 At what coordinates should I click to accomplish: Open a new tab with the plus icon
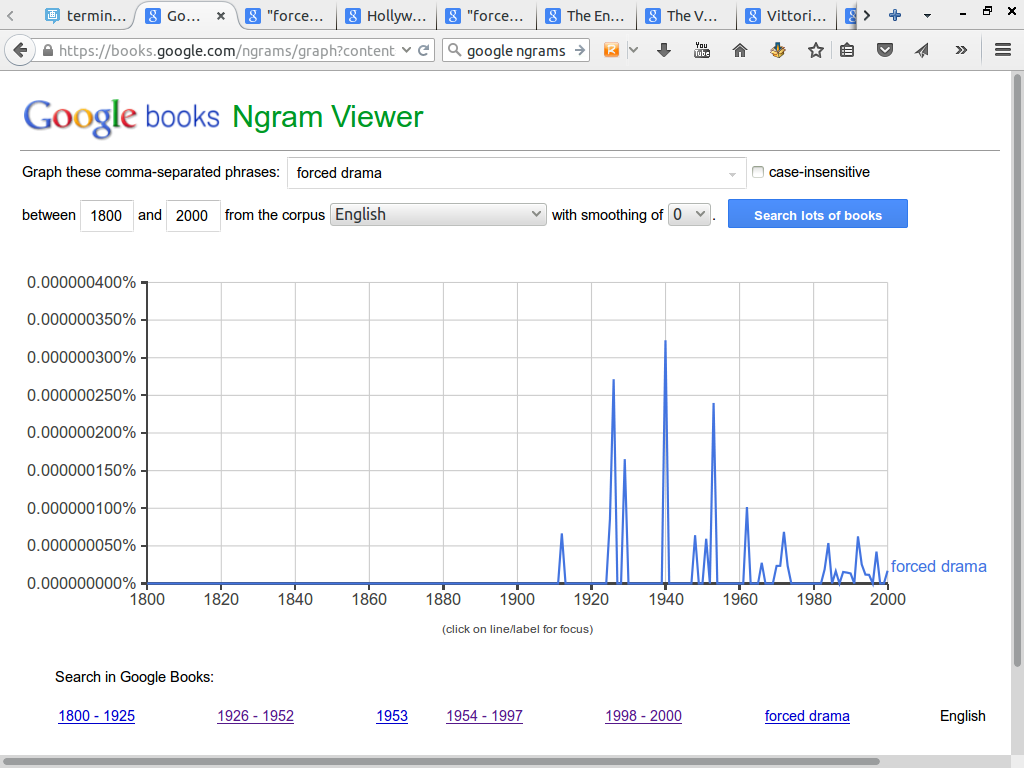pos(895,15)
